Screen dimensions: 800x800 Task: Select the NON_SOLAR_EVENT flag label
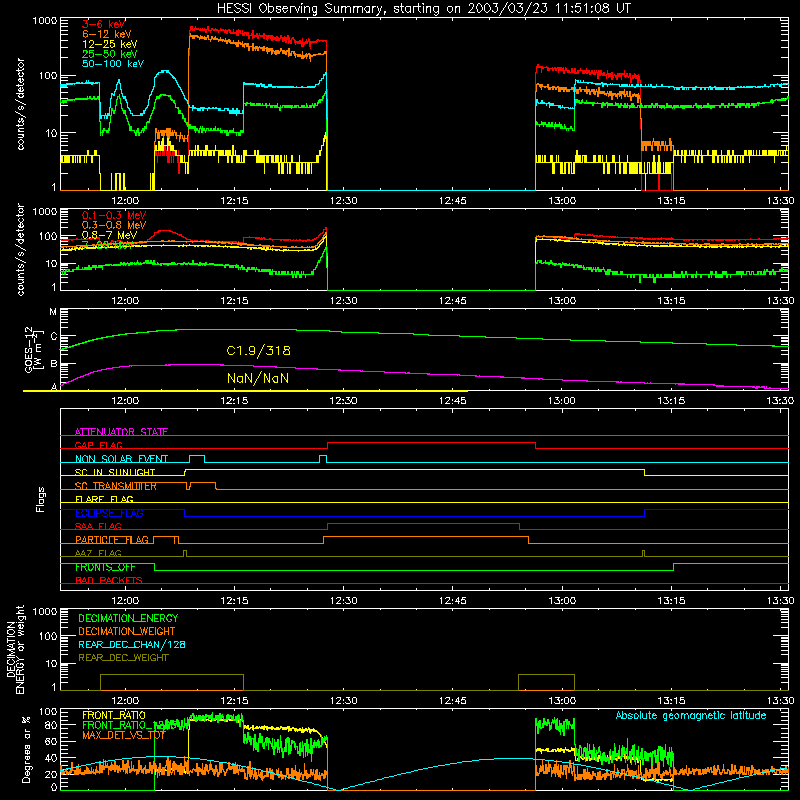121,459
